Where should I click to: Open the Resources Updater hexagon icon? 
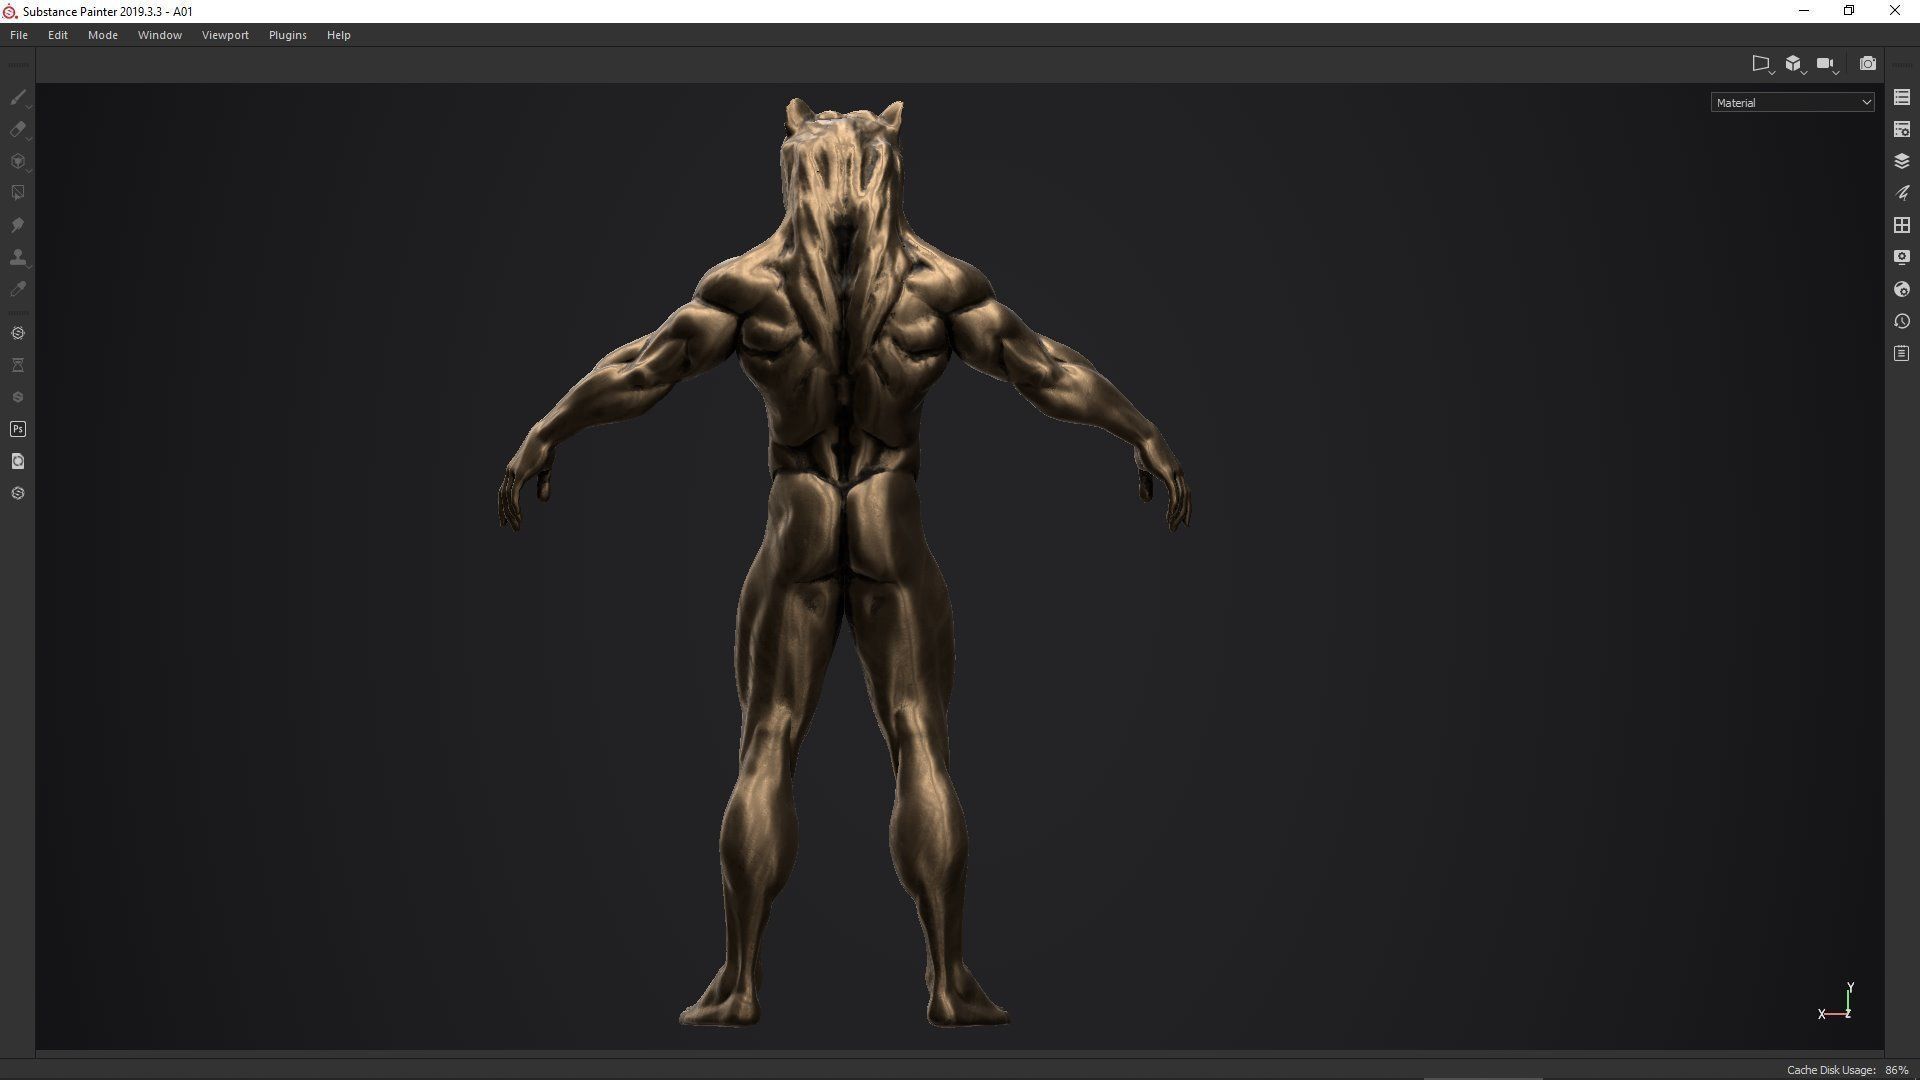tap(18, 333)
